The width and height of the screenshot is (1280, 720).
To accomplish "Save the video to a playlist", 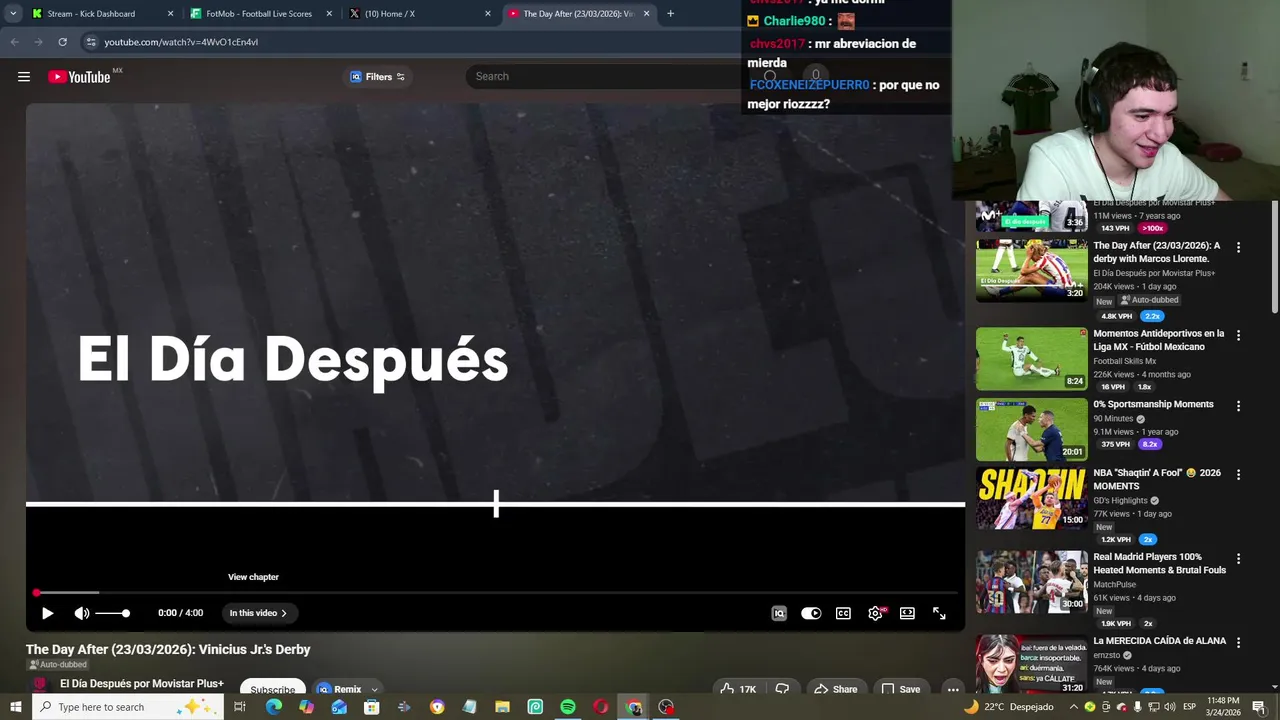I will click(900, 689).
